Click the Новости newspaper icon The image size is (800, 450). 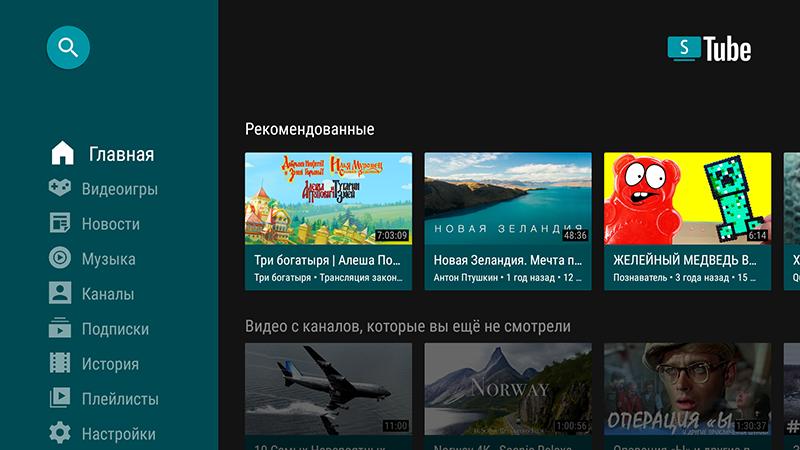[61, 224]
